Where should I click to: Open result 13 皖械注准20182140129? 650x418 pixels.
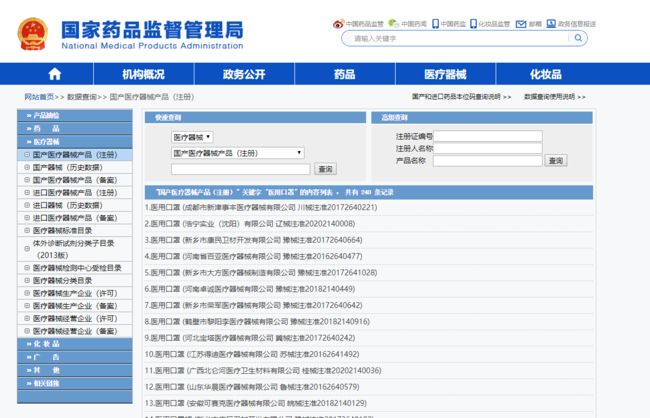click(256, 403)
